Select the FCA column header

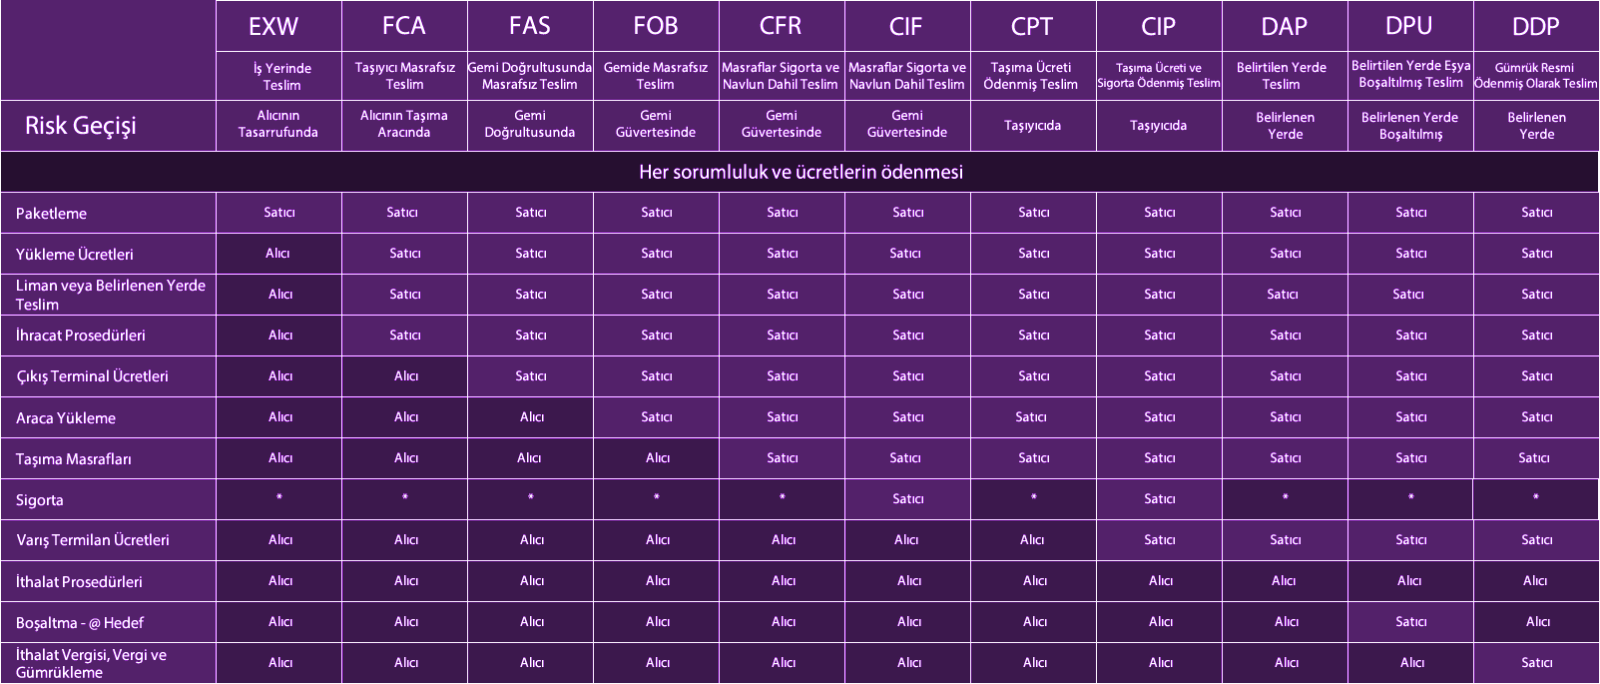tap(404, 26)
